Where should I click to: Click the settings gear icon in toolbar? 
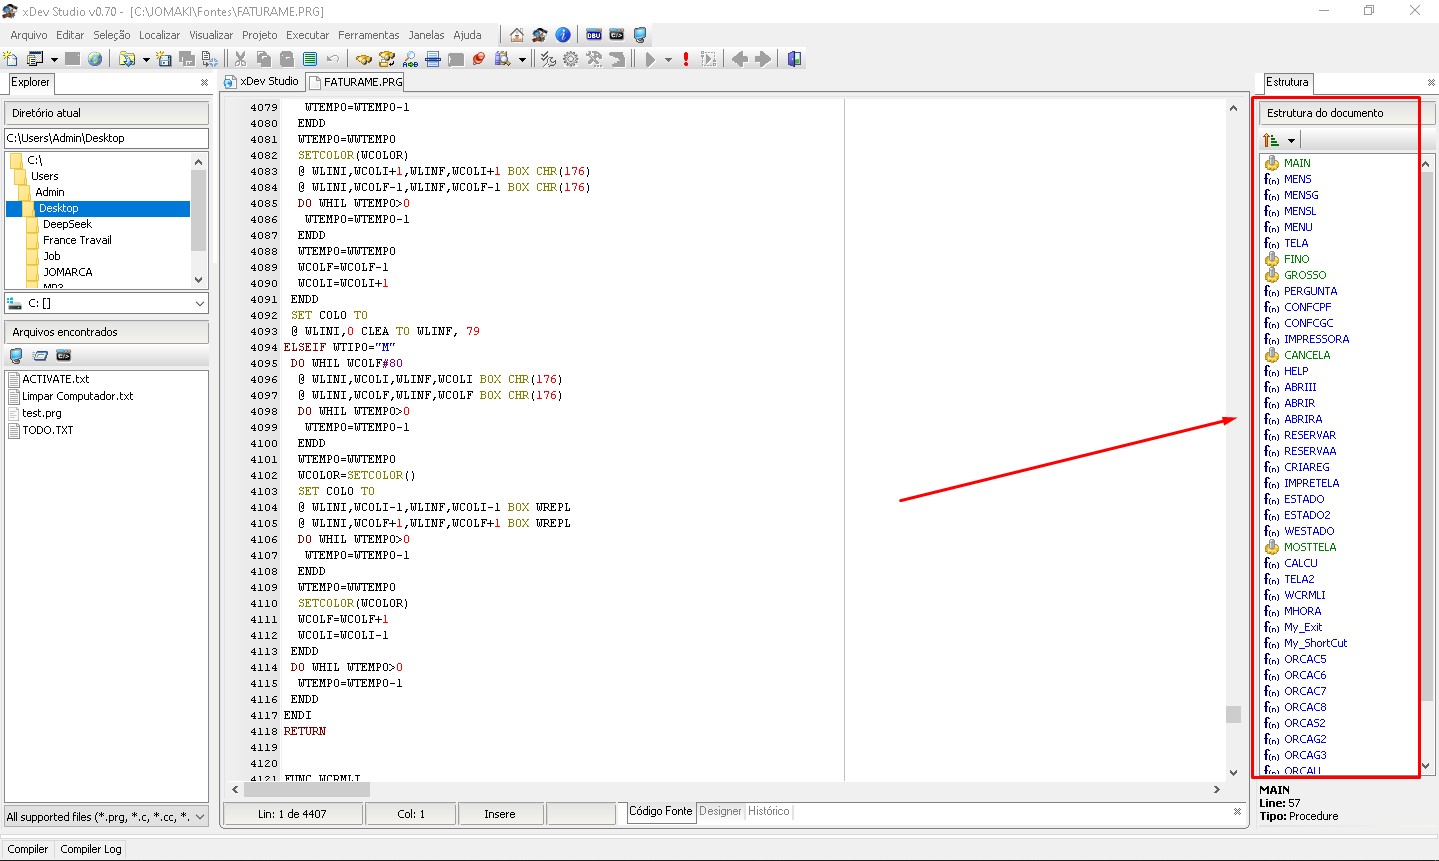(570, 59)
